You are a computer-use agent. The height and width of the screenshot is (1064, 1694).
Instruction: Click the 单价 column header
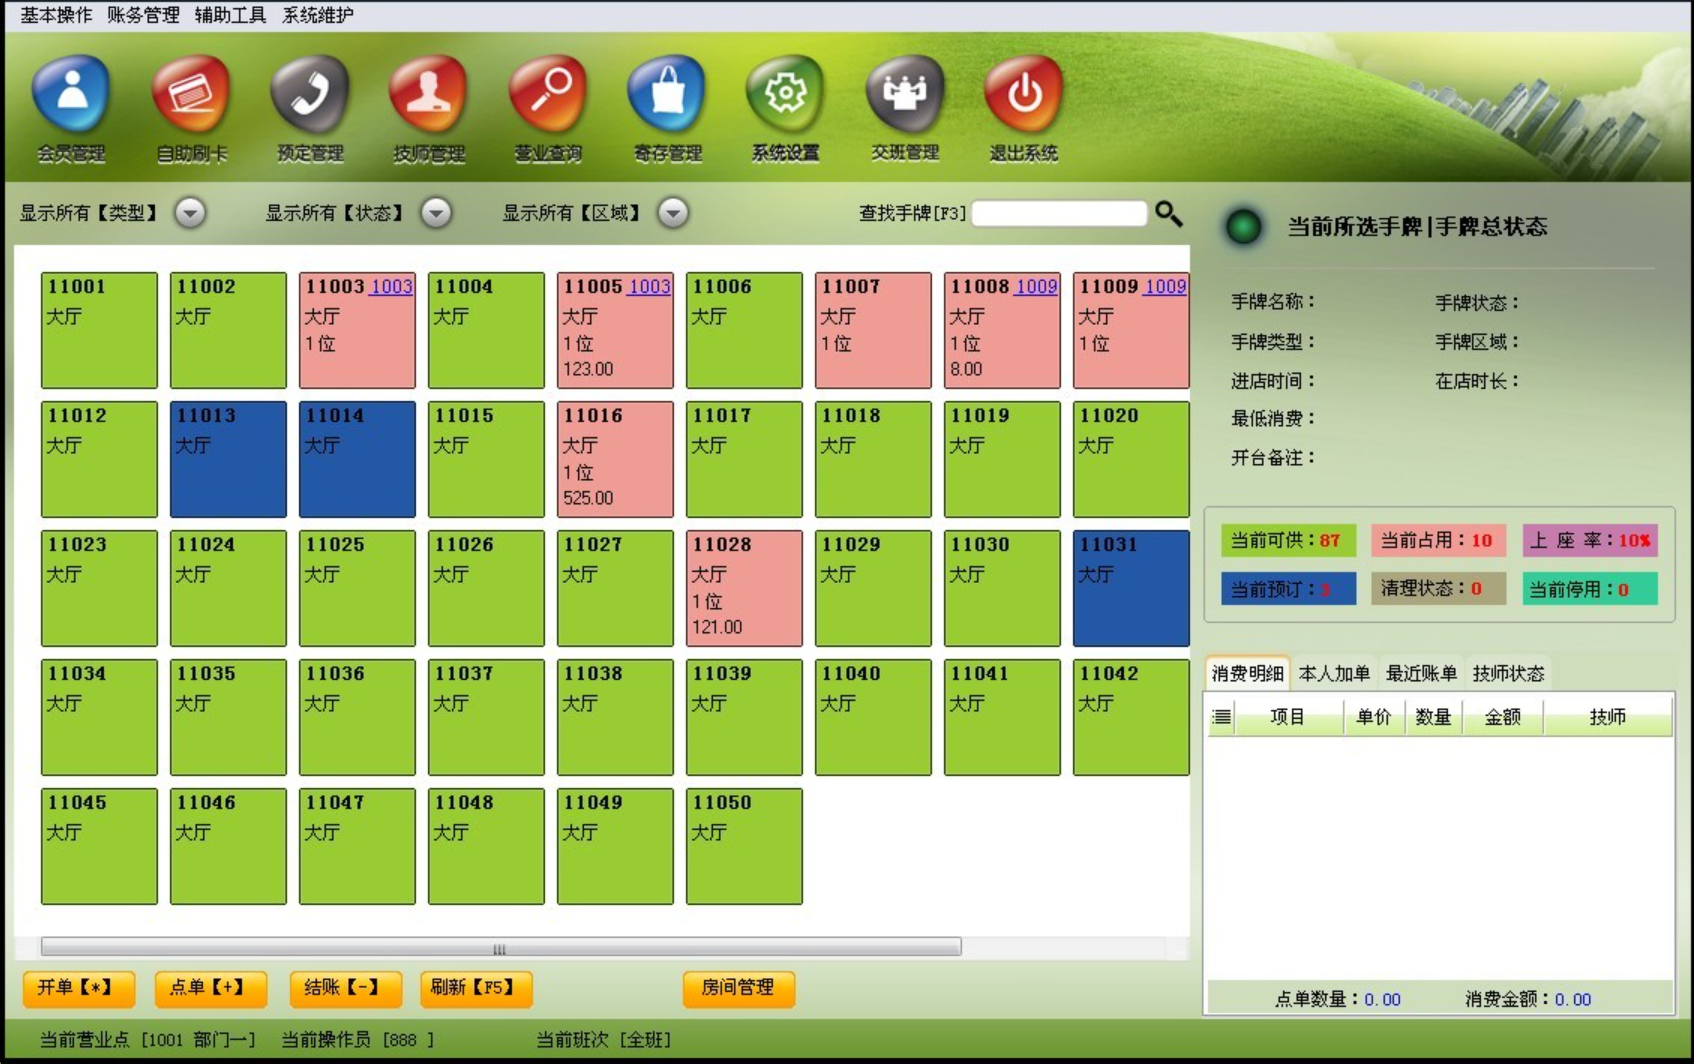tap(1374, 717)
